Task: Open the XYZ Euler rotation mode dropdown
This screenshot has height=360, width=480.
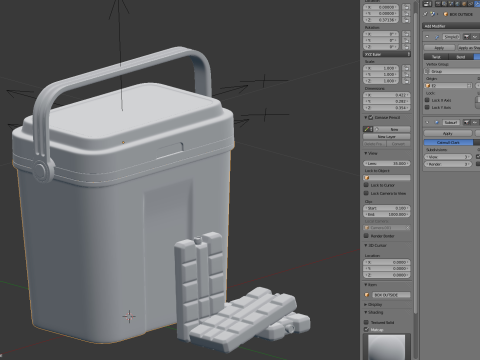Action: [x=387, y=54]
